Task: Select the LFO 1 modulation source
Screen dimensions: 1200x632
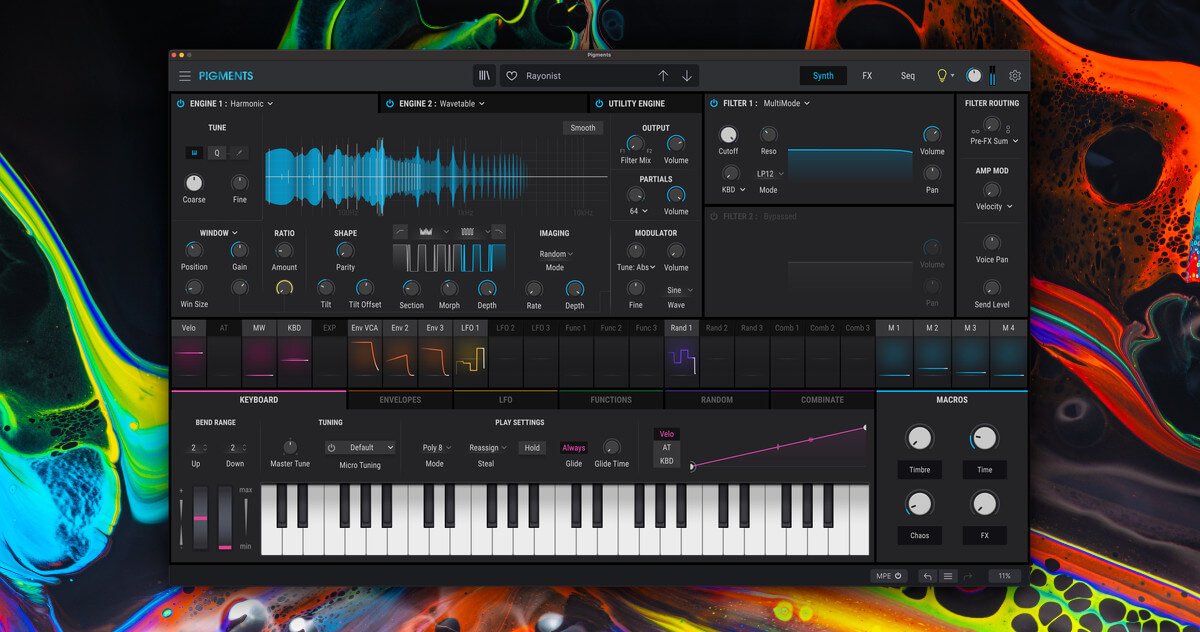Action: (470, 355)
